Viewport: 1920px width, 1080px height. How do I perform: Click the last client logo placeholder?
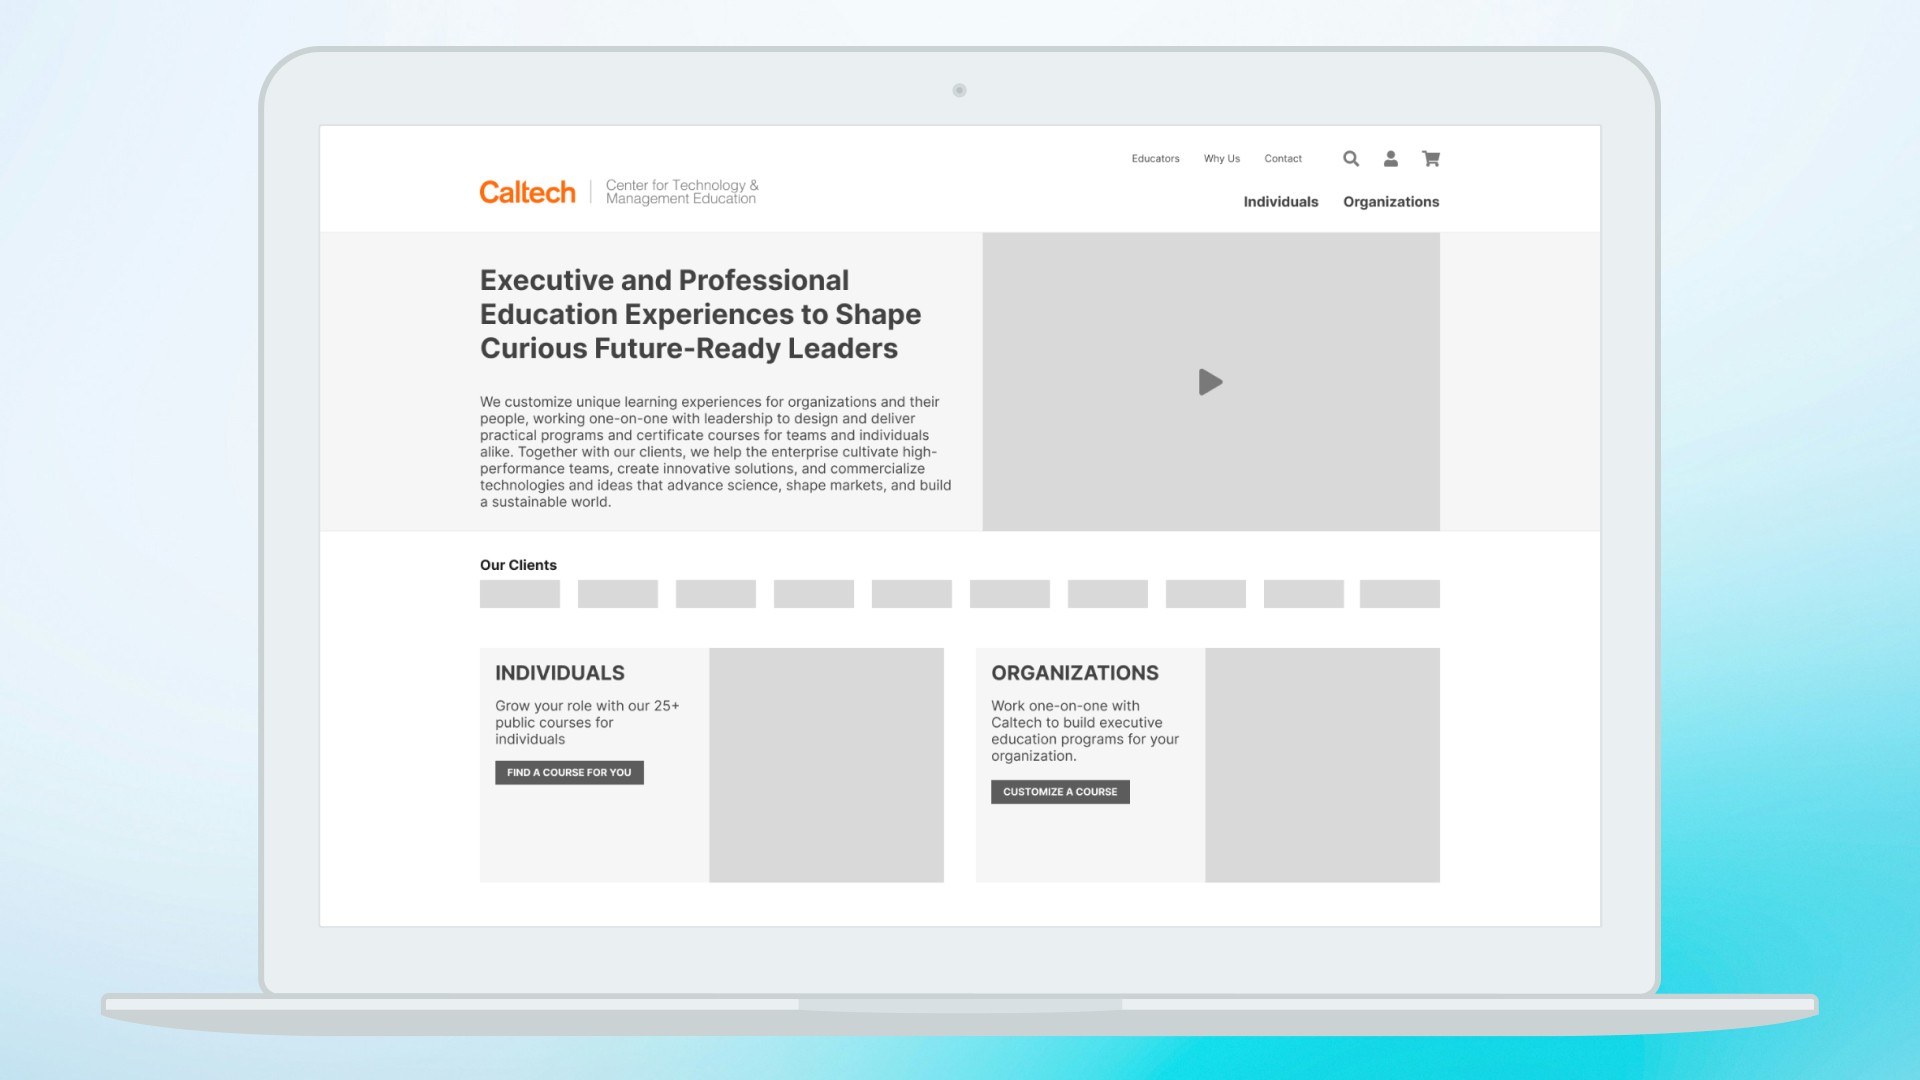(x=1399, y=594)
